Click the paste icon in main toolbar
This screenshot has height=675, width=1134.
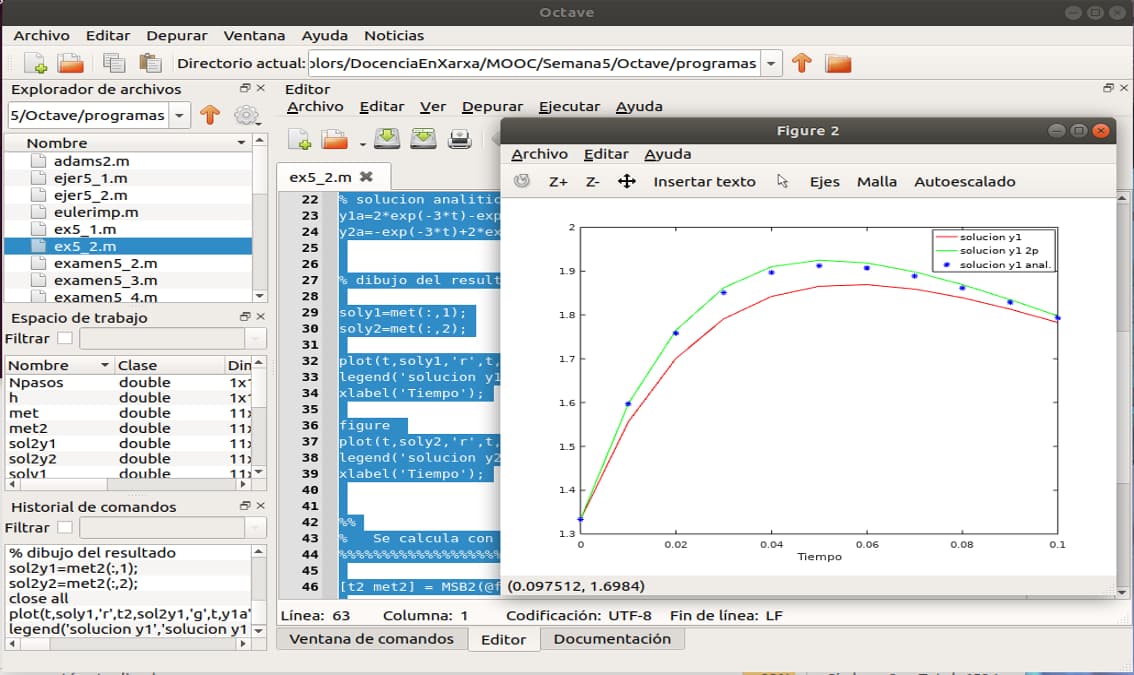tap(150, 63)
